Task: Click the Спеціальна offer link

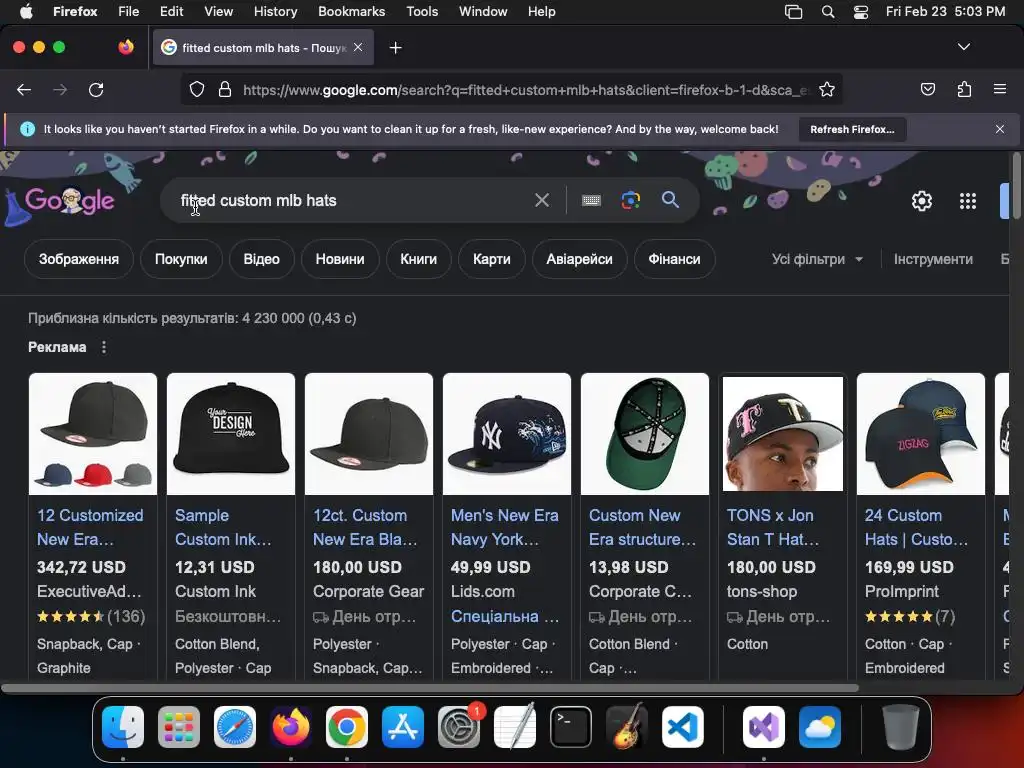Action: [x=505, y=616]
